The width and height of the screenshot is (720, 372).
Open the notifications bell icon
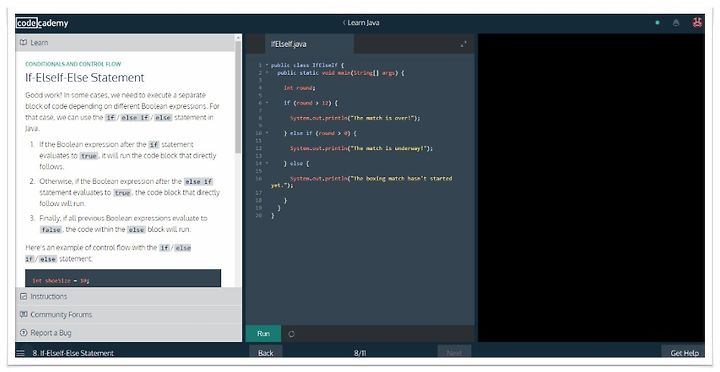tap(676, 23)
